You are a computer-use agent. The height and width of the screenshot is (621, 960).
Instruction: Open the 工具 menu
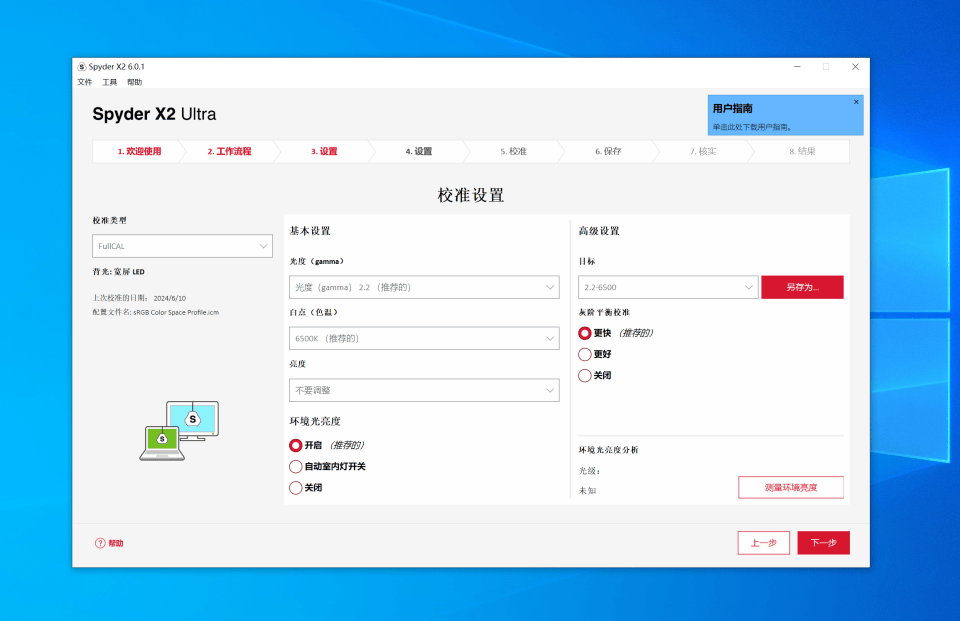110,82
